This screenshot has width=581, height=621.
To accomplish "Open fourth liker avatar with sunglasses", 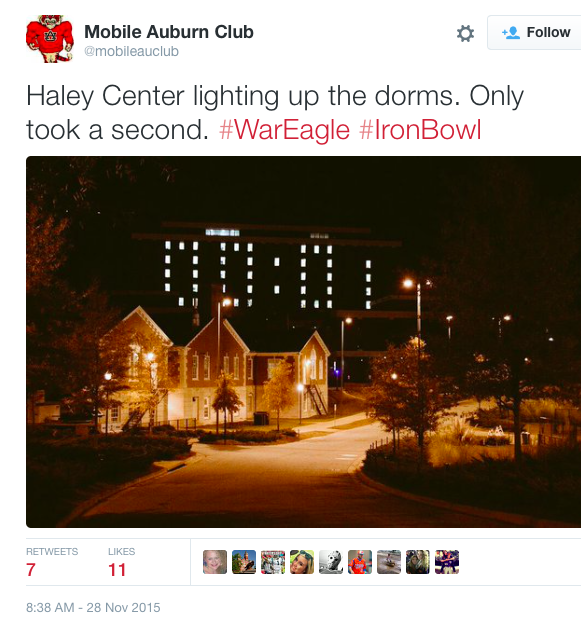I will 302,562.
